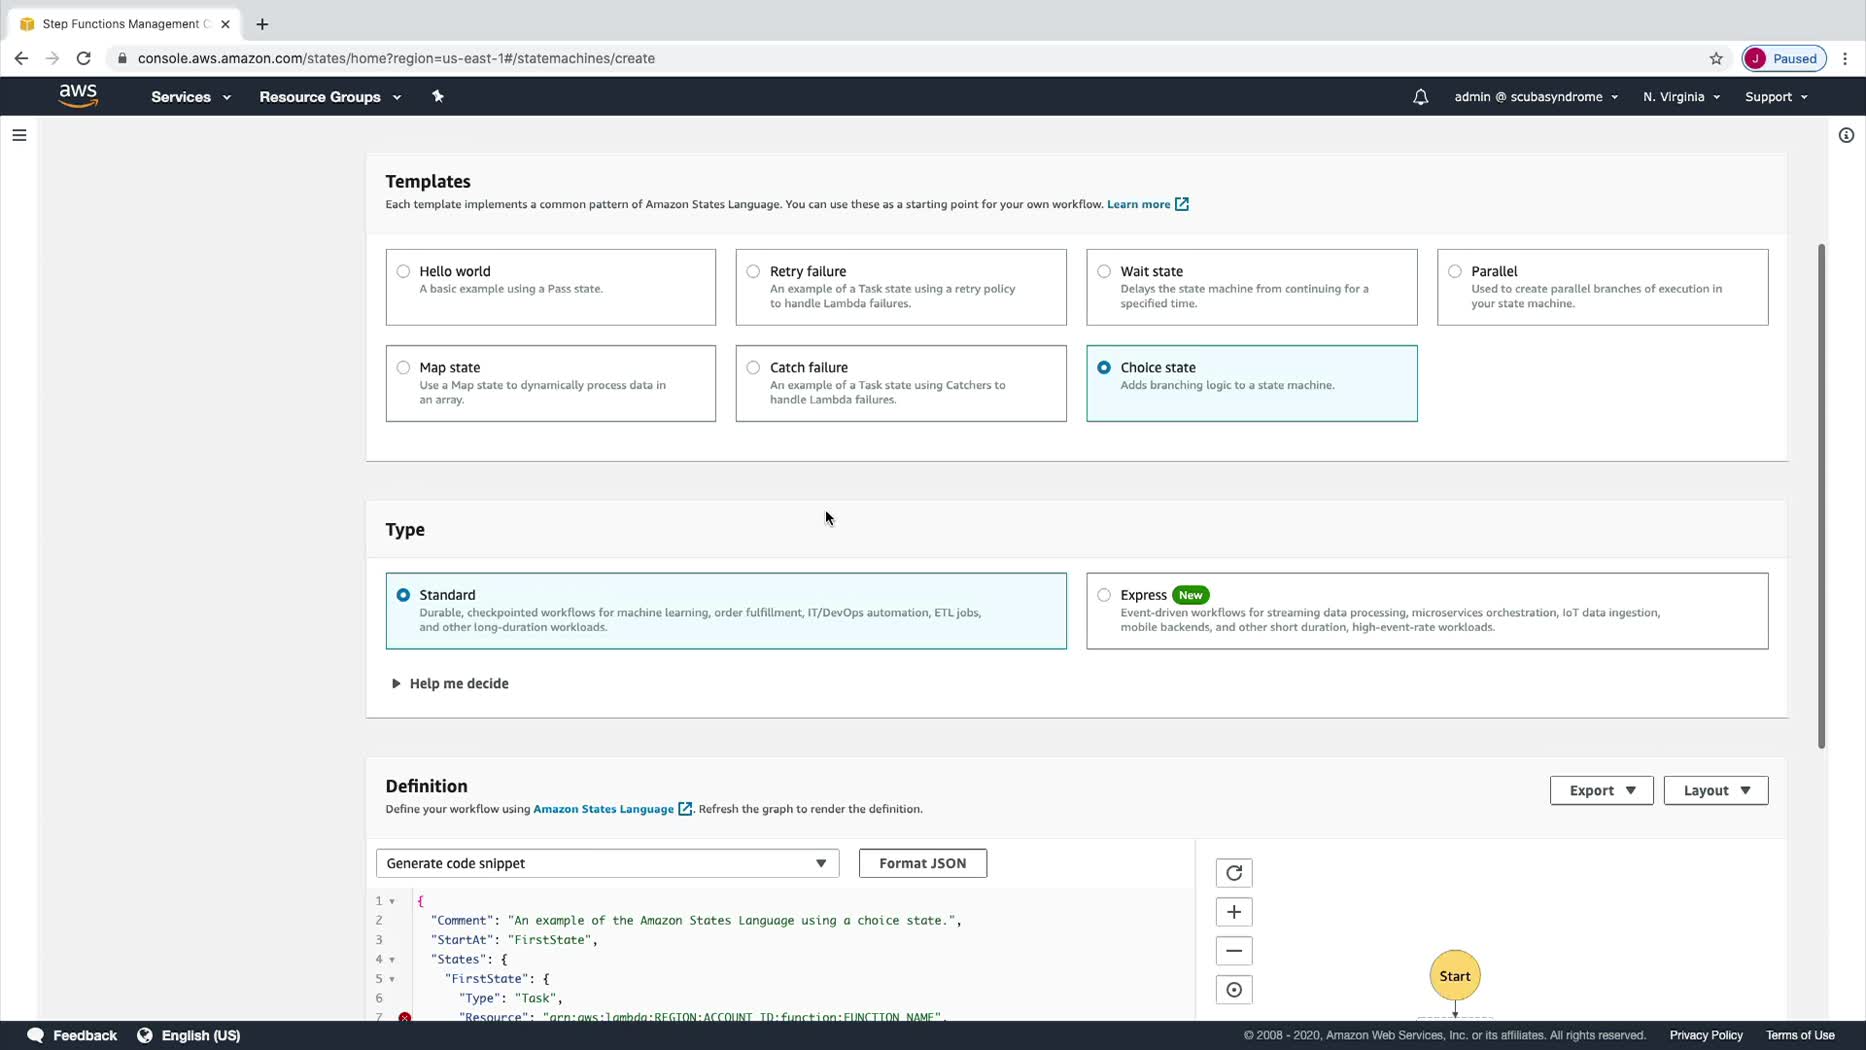The height and width of the screenshot is (1050, 1866).
Task: Click the AWS logo home icon
Action: coord(78,96)
